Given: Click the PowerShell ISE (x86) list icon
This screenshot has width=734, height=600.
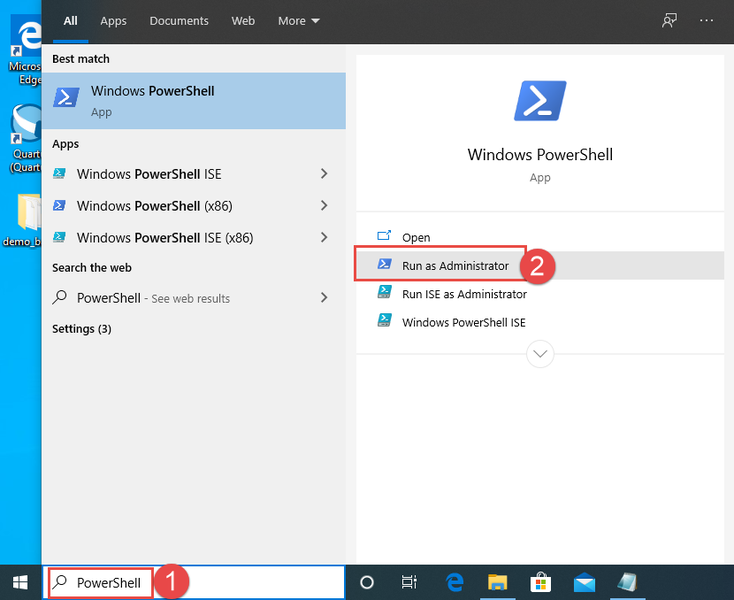Looking at the screenshot, I should 59,237.
